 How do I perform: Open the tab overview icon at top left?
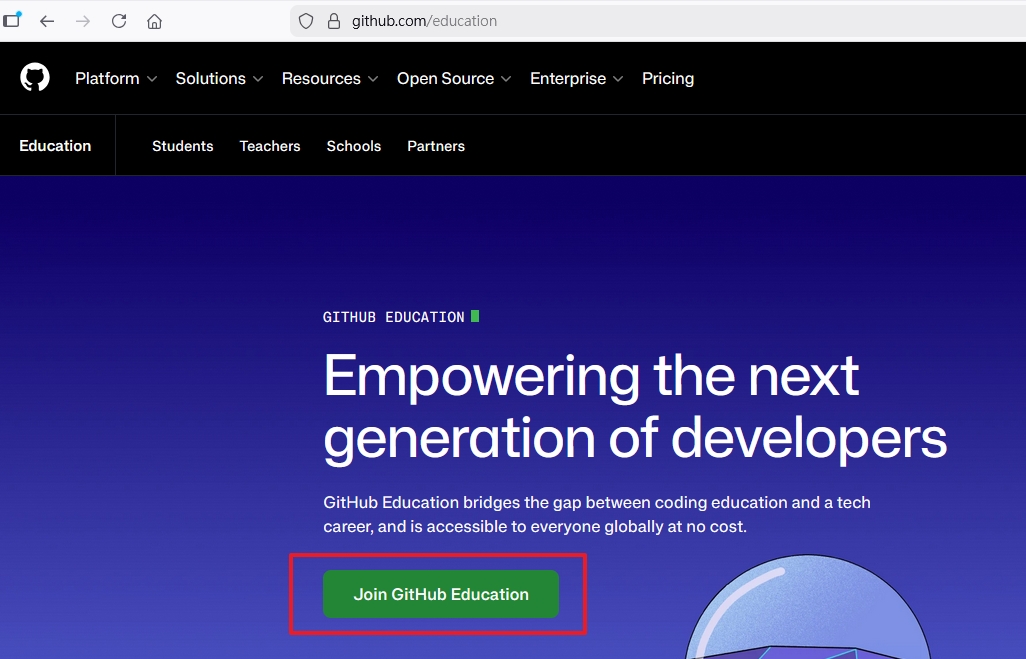point(12,20)
